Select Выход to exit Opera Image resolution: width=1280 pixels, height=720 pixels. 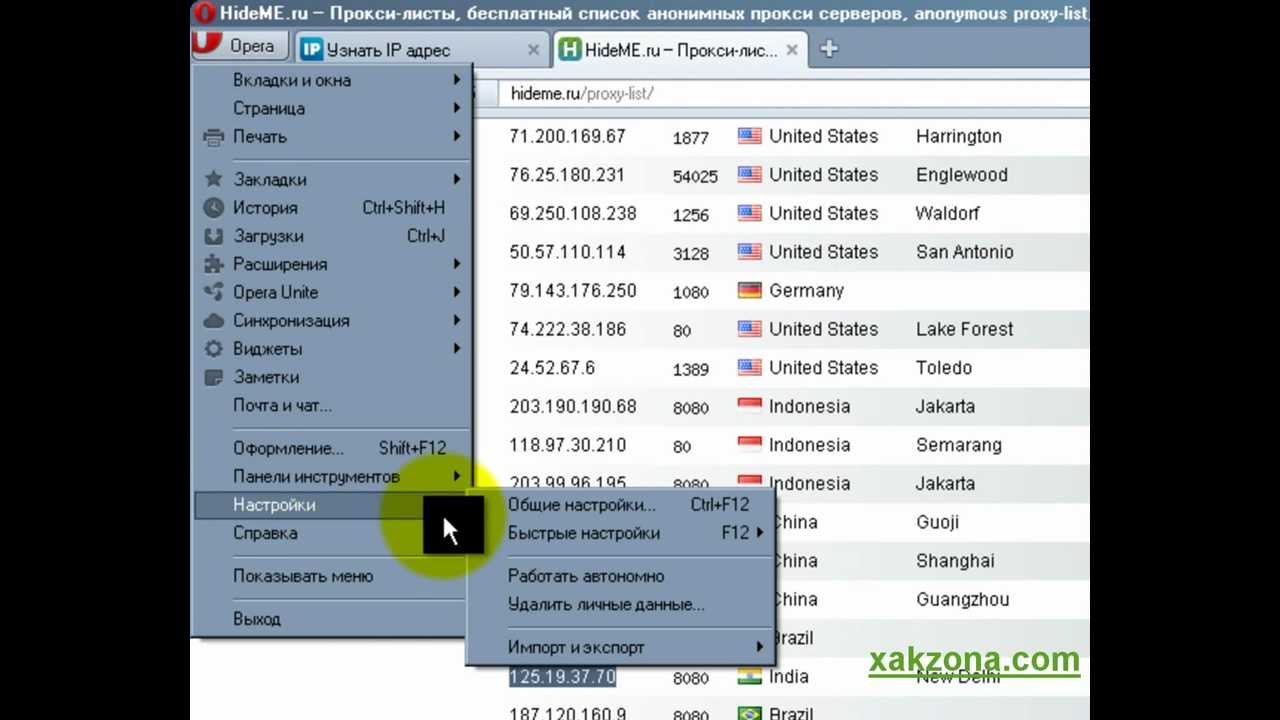pos(331,619)
